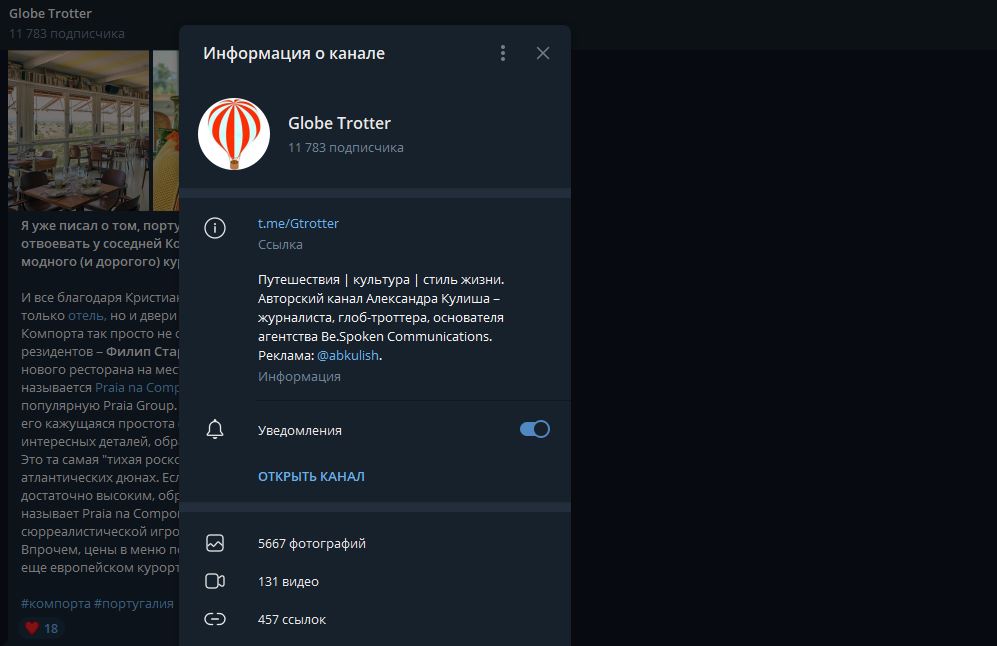Open the channel info three-dot menu
Screen dimensions: 997x646
tap(503, 53)
